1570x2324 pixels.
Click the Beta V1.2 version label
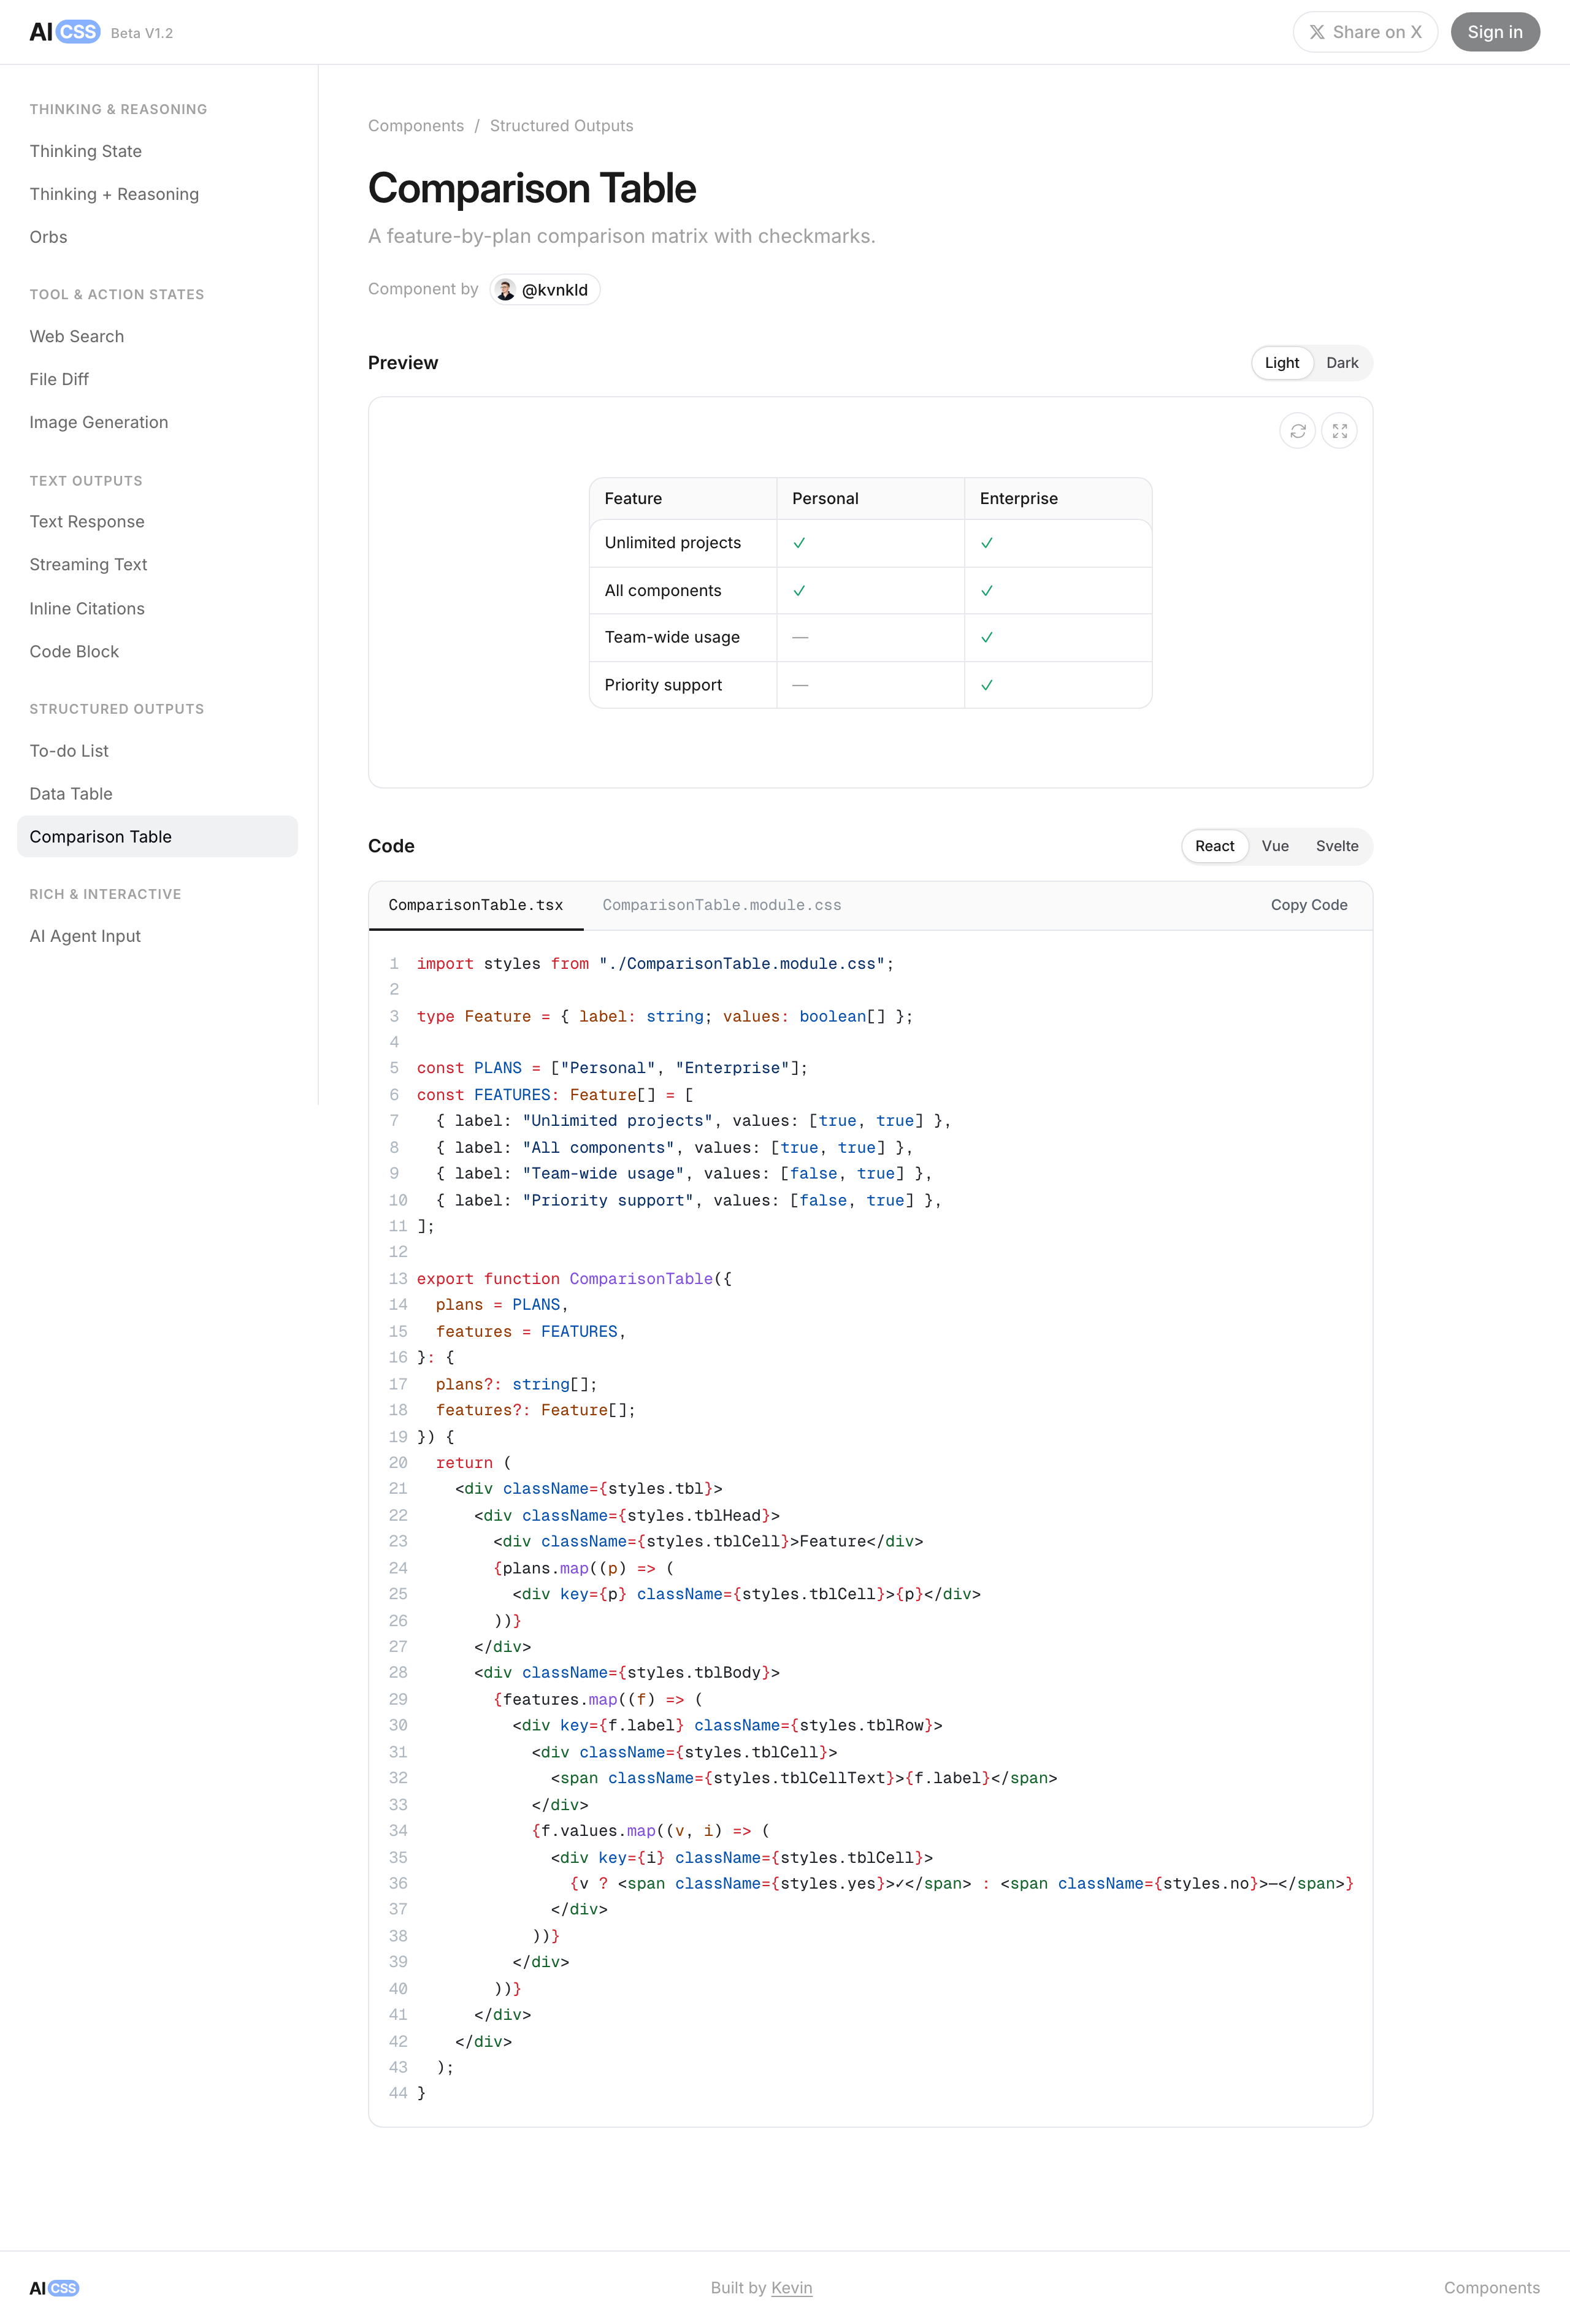(142, 33)
